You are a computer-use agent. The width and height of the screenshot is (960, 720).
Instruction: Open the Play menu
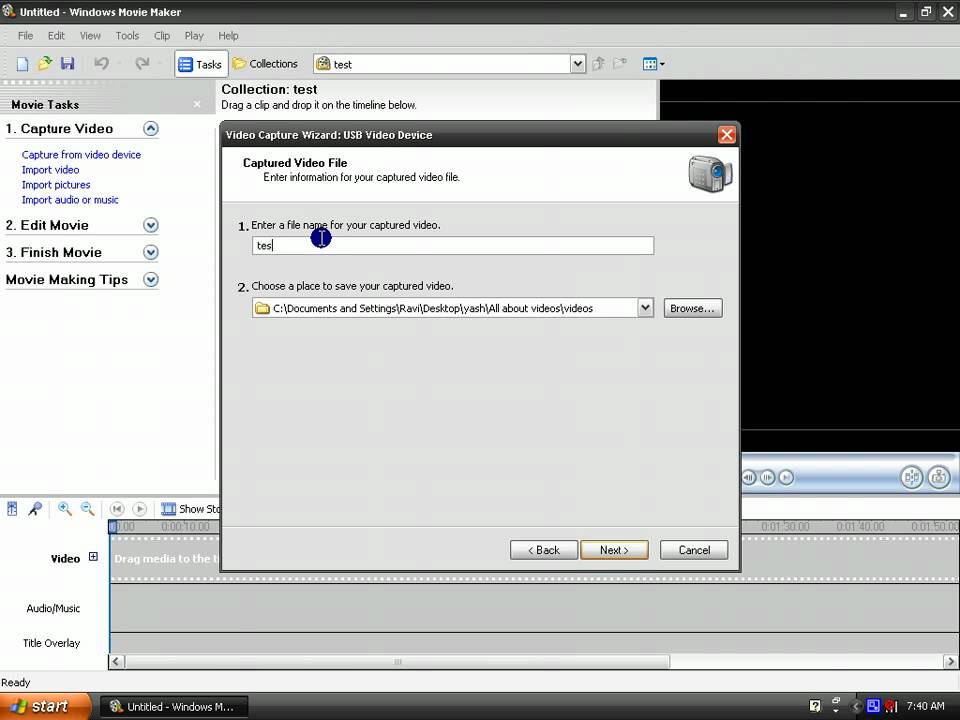pyautogui.click(x=193, y=36)
